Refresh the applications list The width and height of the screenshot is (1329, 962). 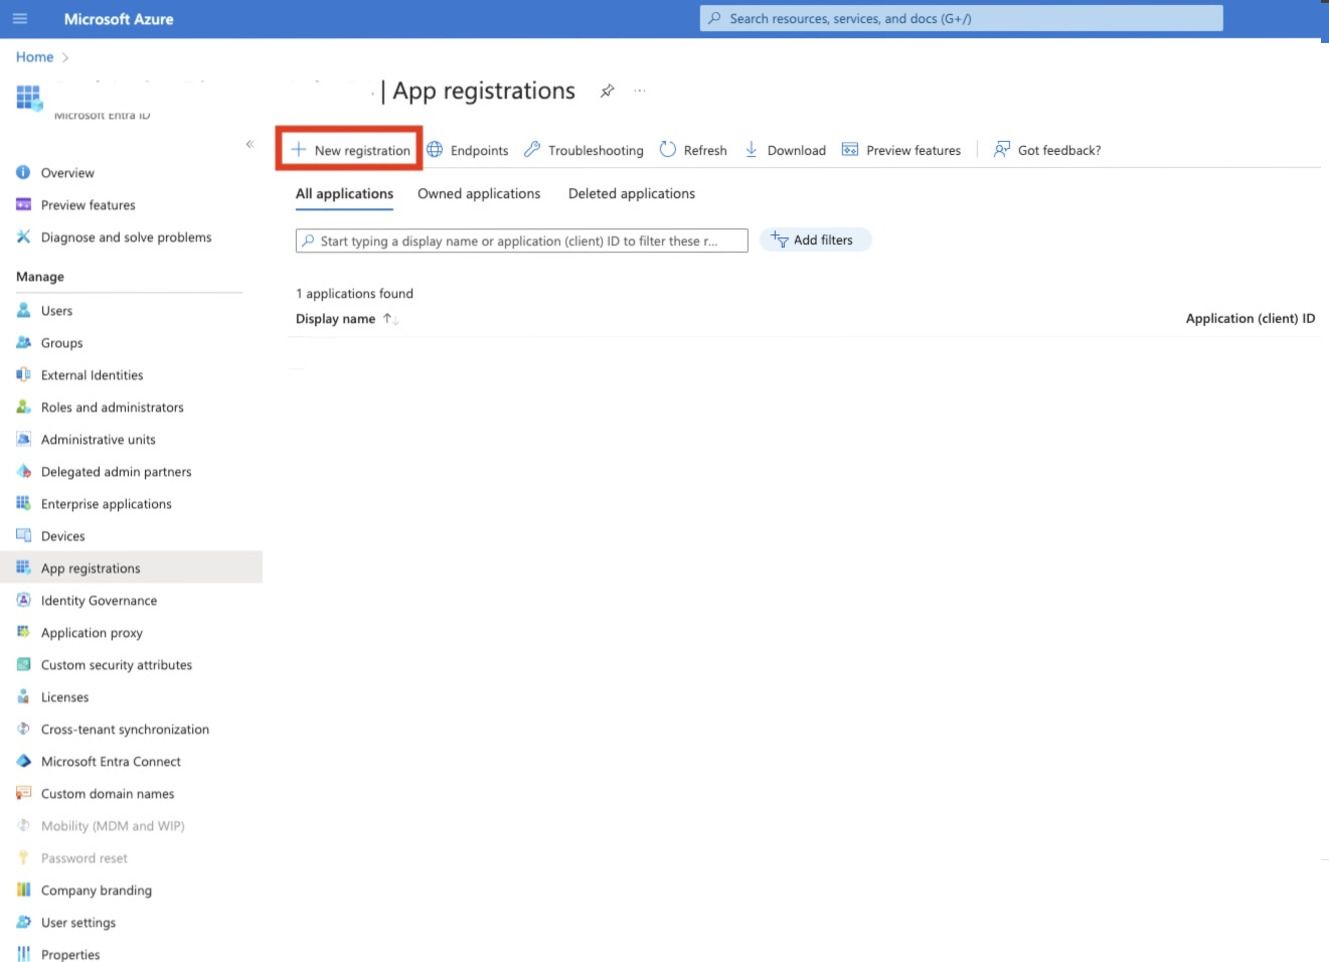click(x=693, y=150)
